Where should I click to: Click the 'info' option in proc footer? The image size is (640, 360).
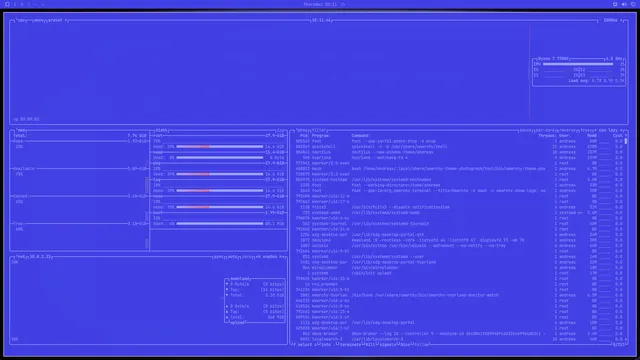click(x=325, y=345)
